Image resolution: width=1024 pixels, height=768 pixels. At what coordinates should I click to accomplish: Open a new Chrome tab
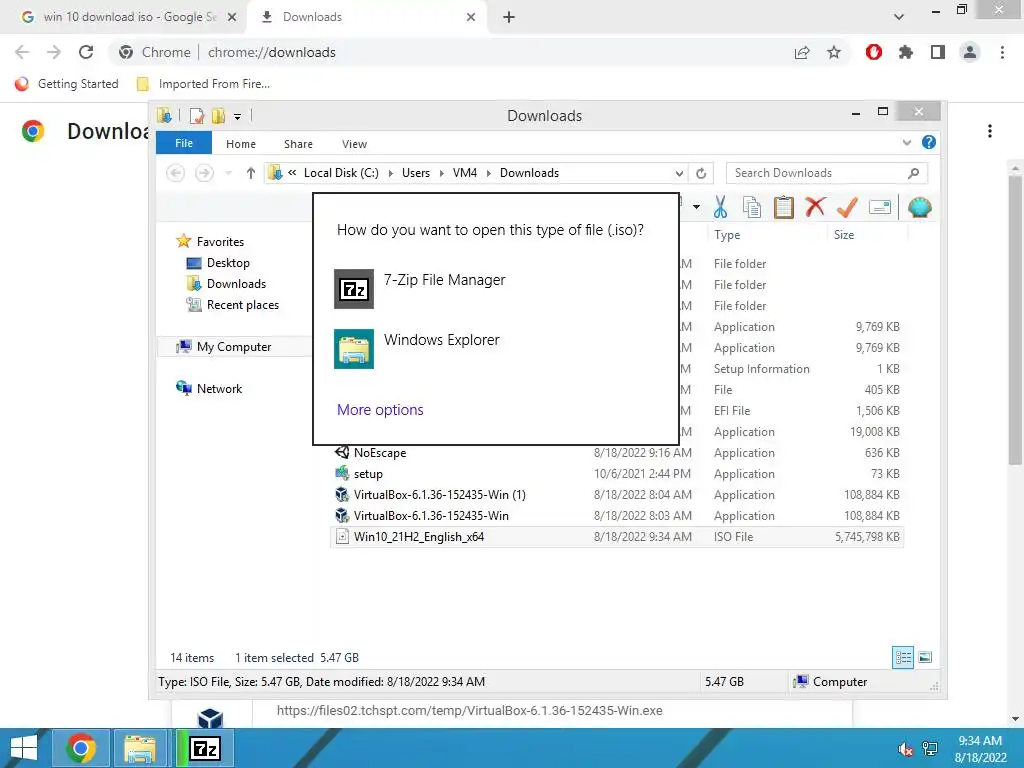tap(509, 17)
